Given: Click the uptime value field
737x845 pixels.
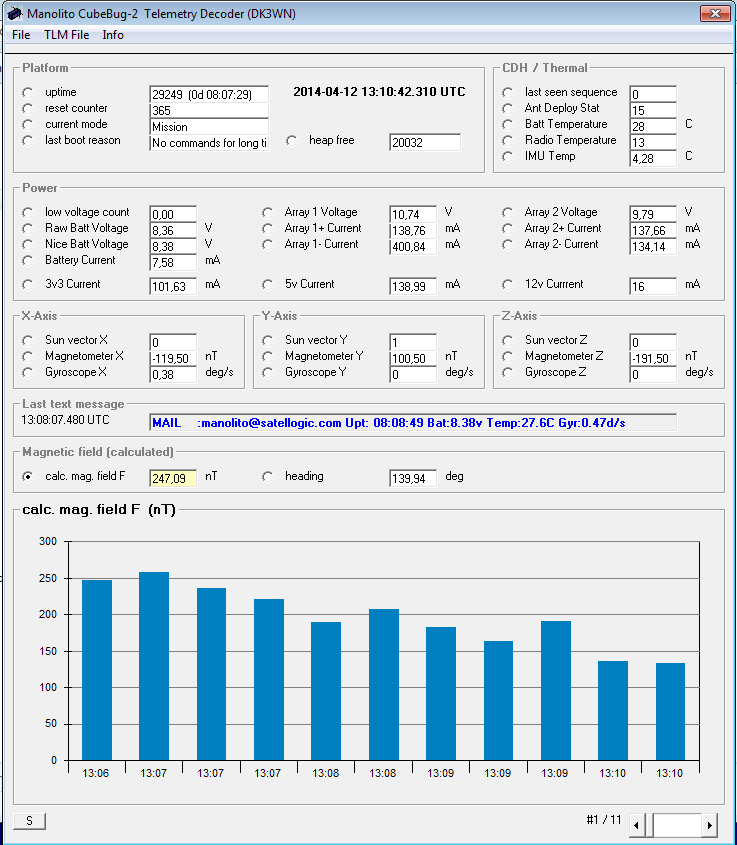Looking at the screenshot, I should (x=209, y=94).
